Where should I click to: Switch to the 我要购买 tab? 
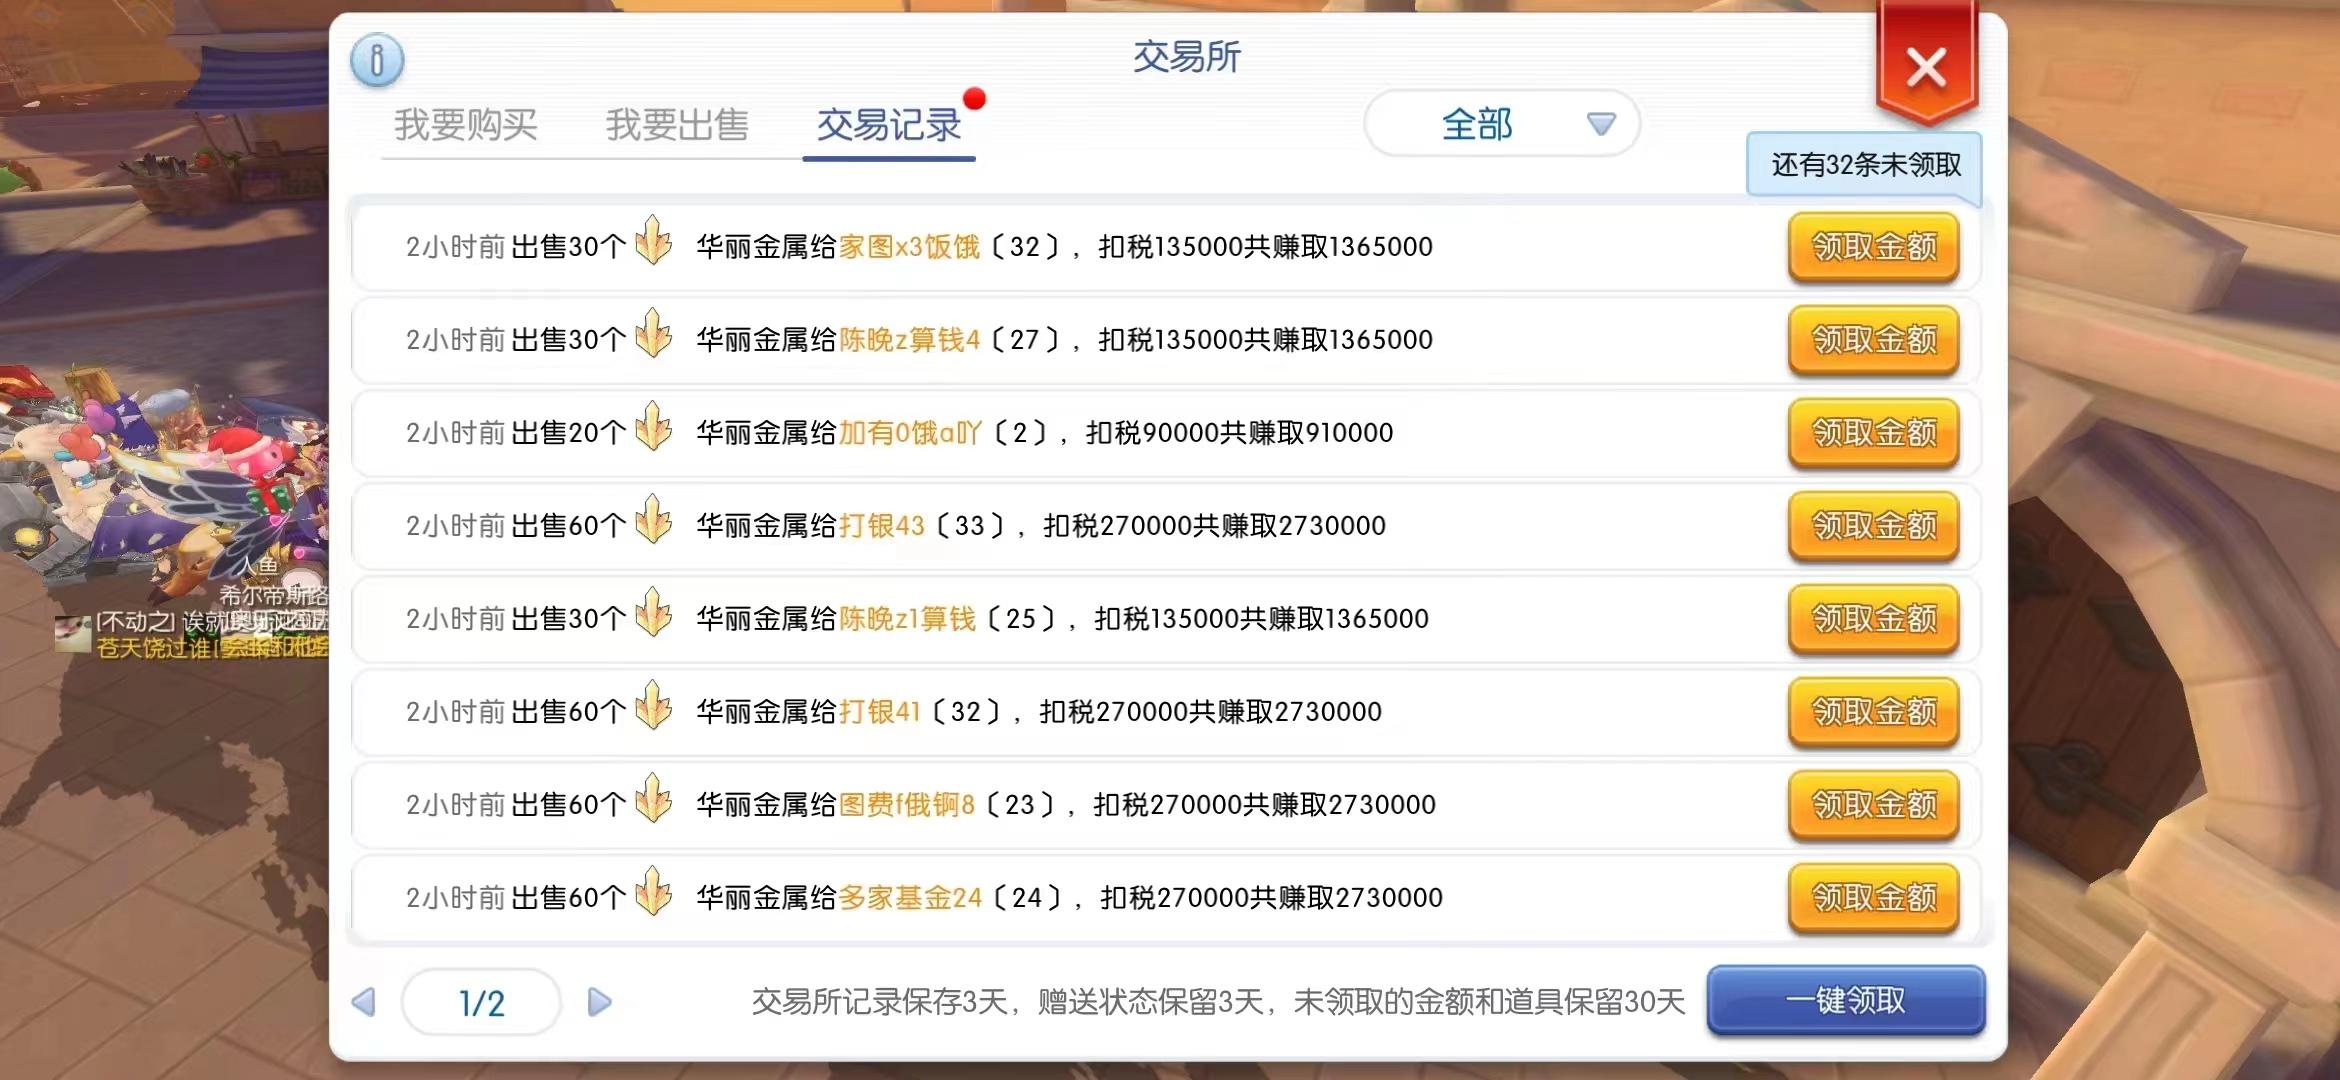(x=466, y=125)
